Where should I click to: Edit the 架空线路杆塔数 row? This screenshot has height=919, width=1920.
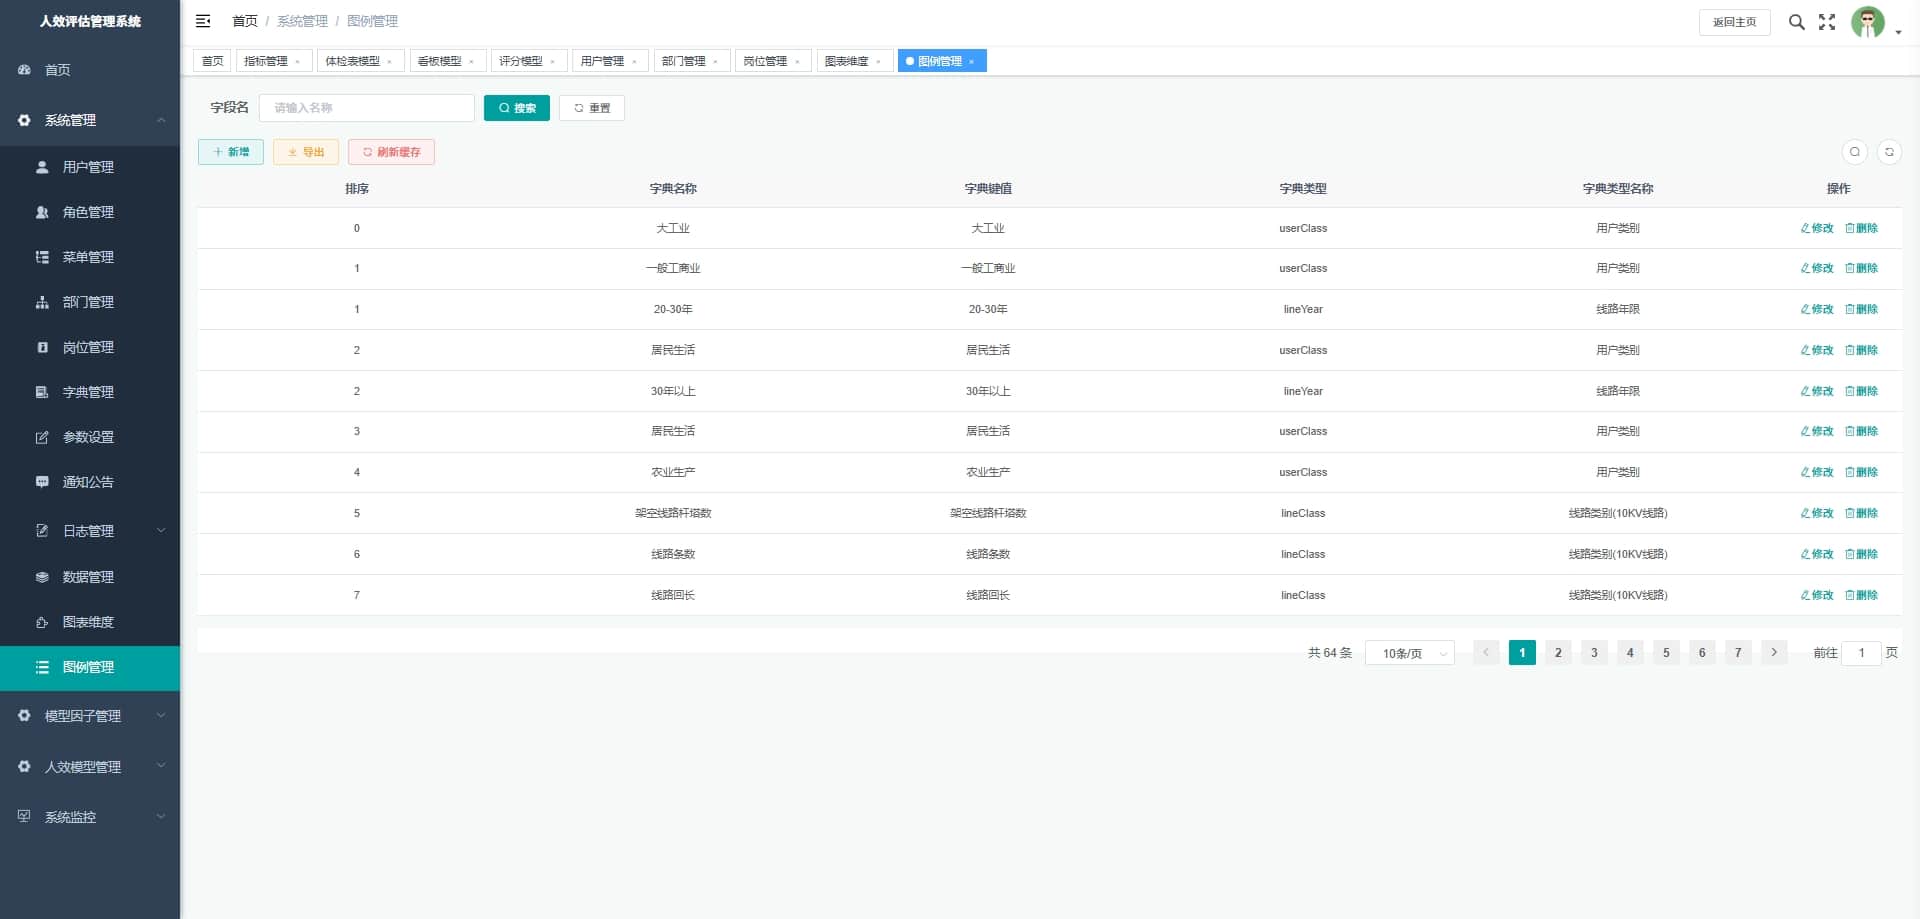(1817, 513)
